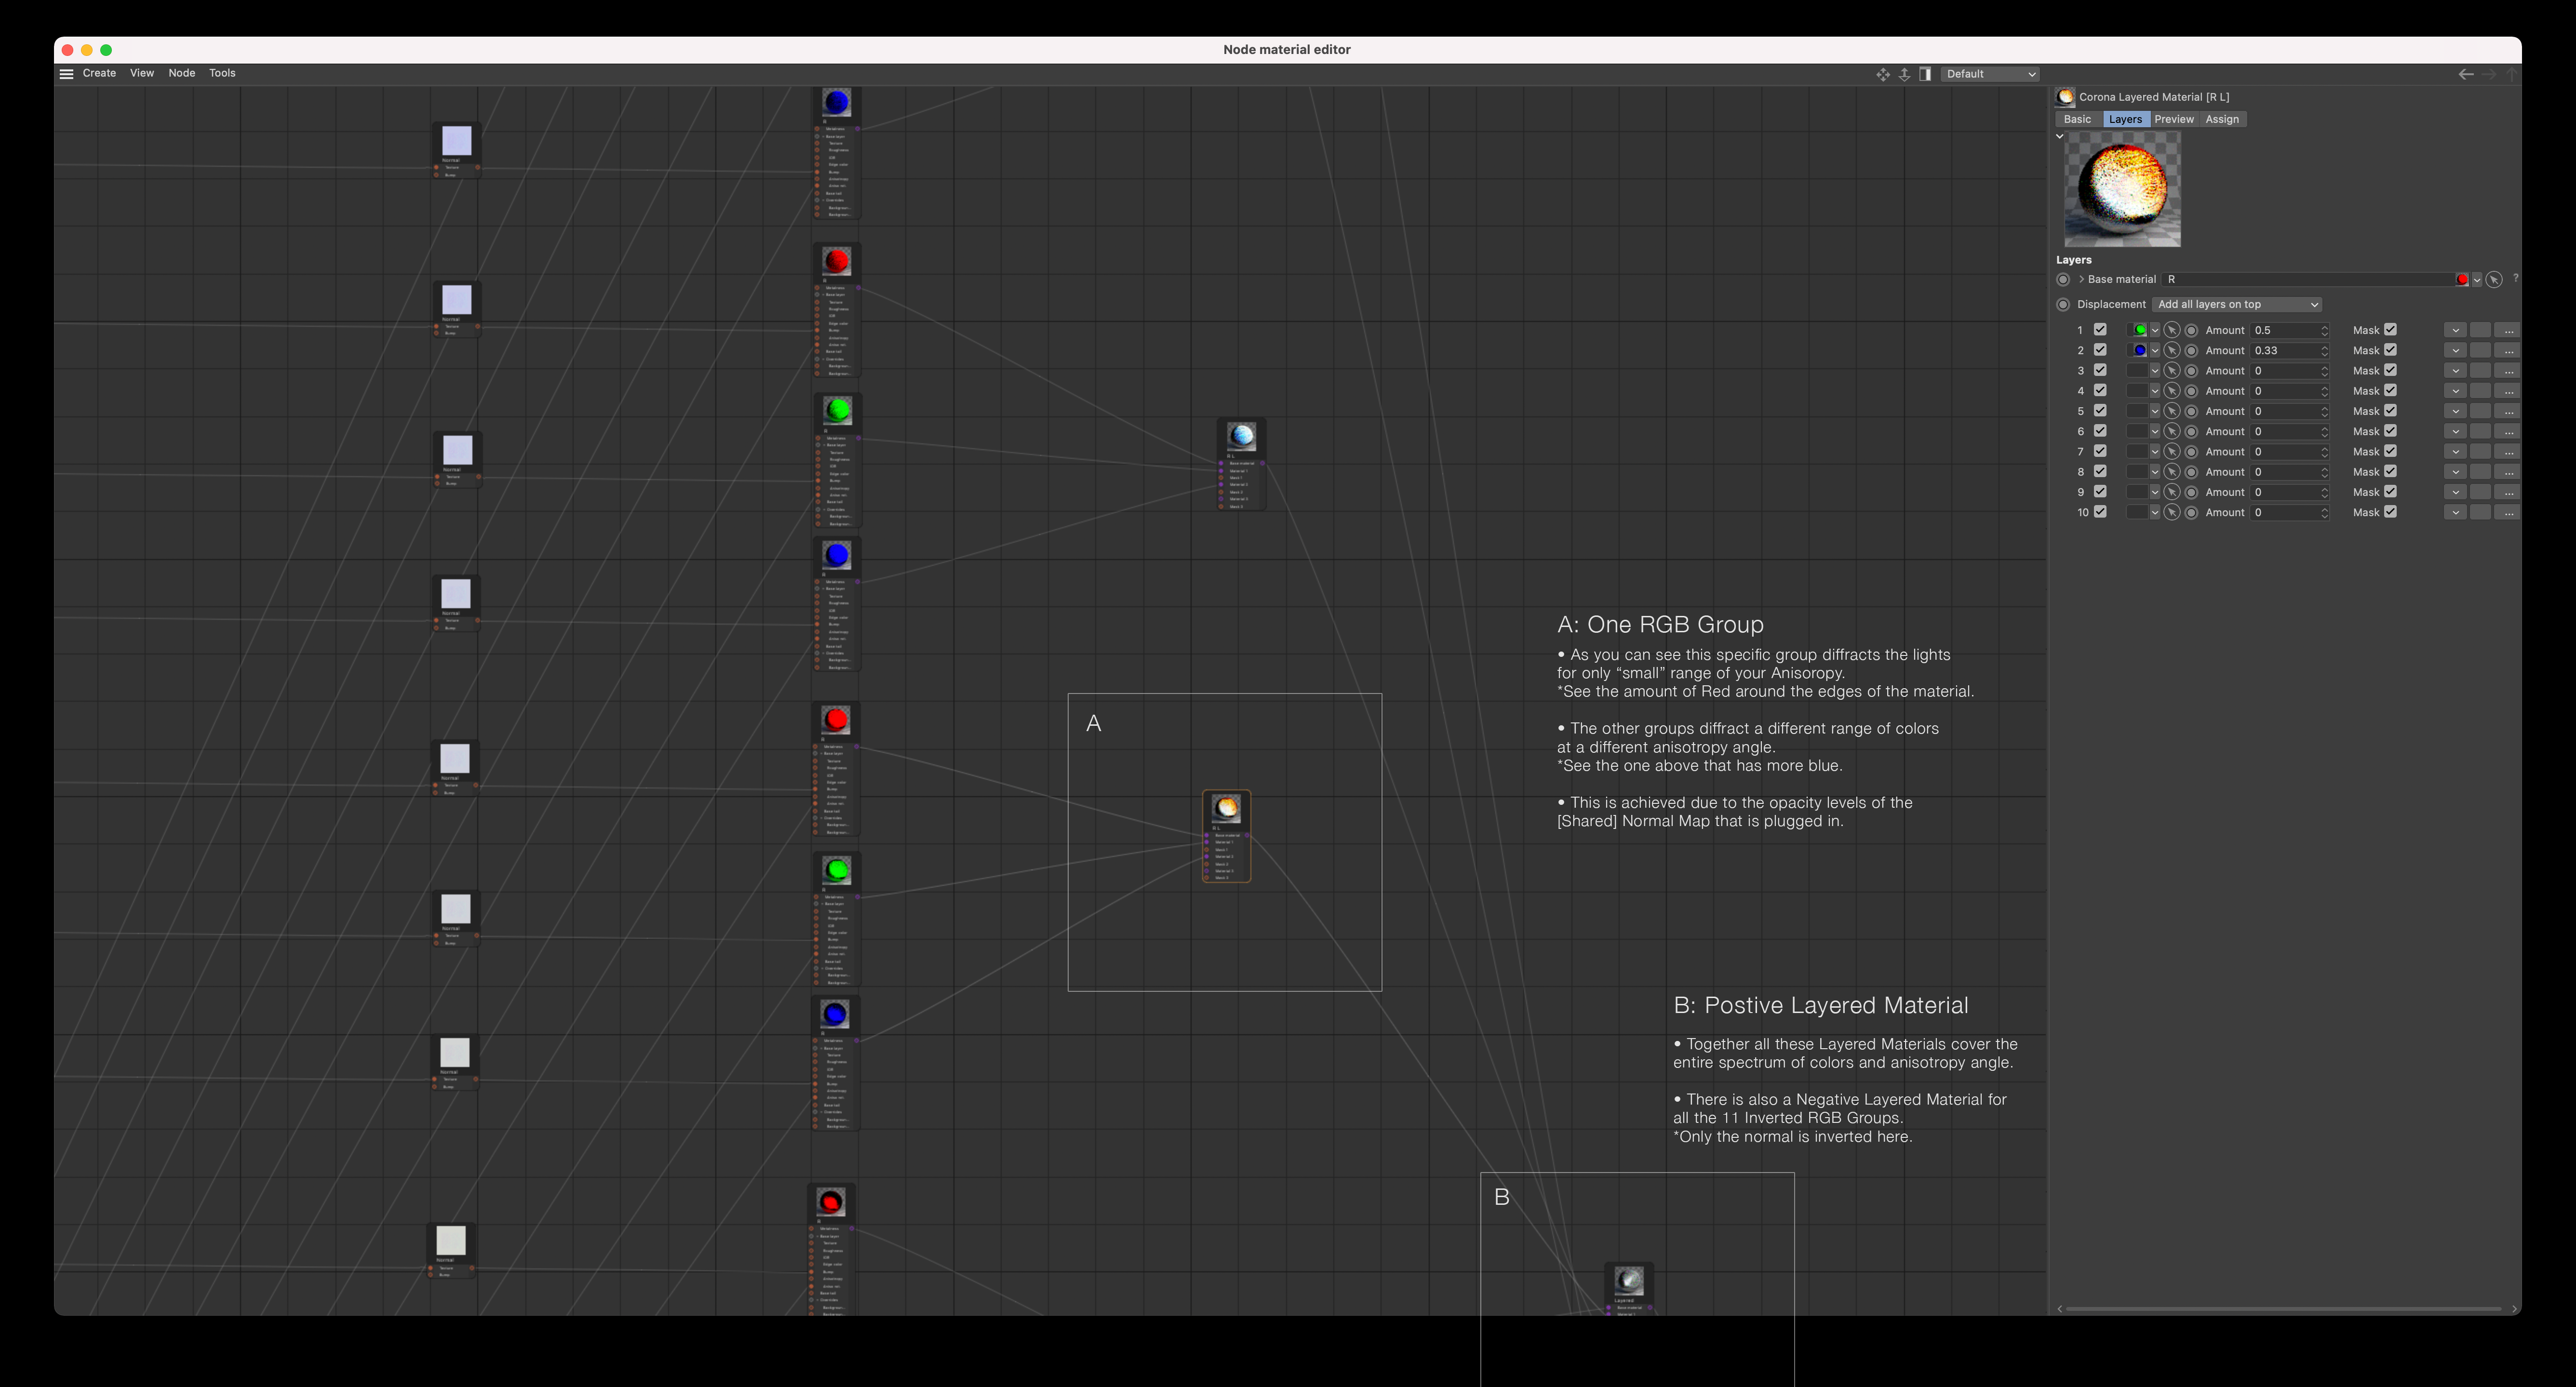
Task: Select the top Normal node thumbnail
Action: pyautogui.click(x=457, y=141)
